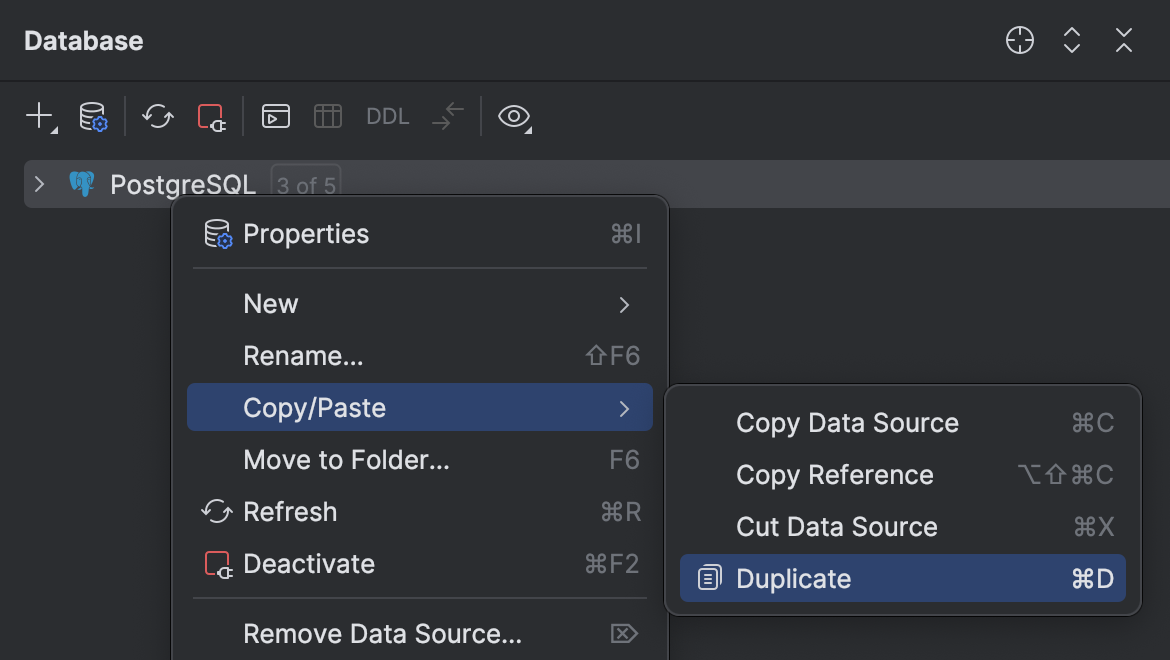Expand the PostgreSQL data source node
Image resolution: width=1170 pixels, height=660 pixels.
[x=39, y=184]
